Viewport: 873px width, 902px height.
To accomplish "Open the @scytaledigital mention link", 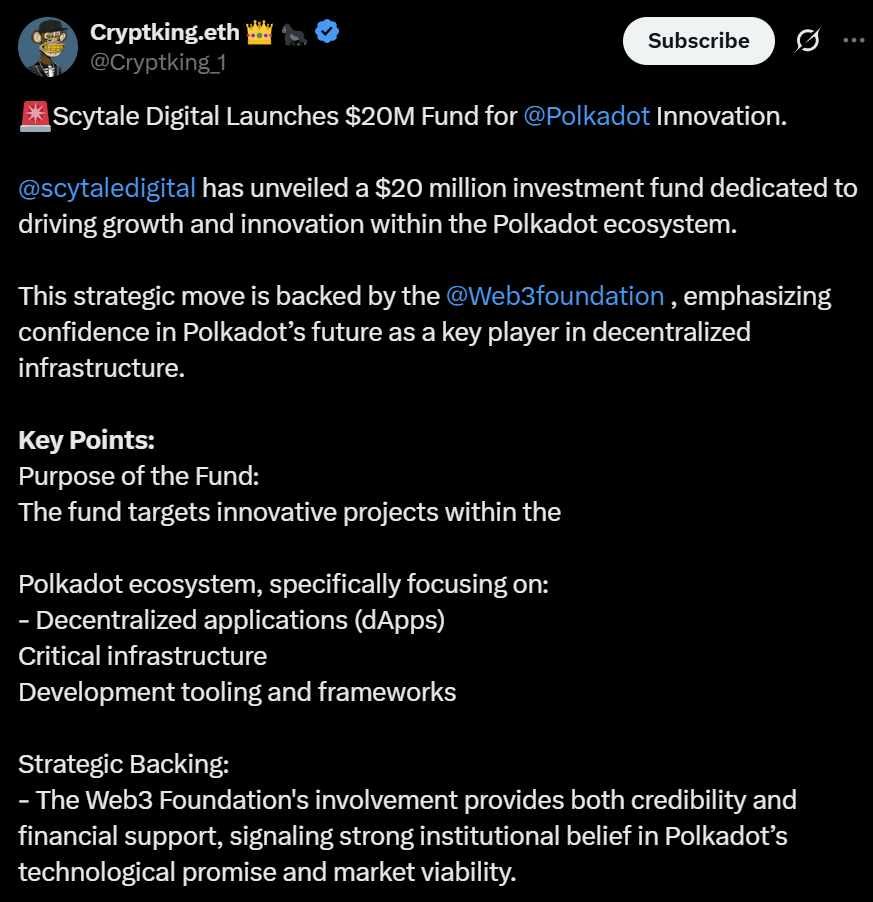I will [x=107, y=188].
